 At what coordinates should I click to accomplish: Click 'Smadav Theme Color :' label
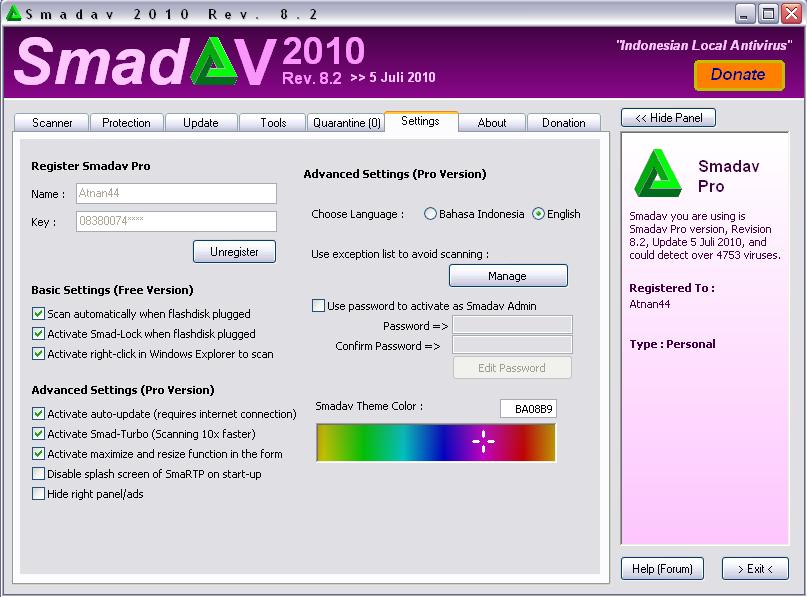(x=369, y=406)
